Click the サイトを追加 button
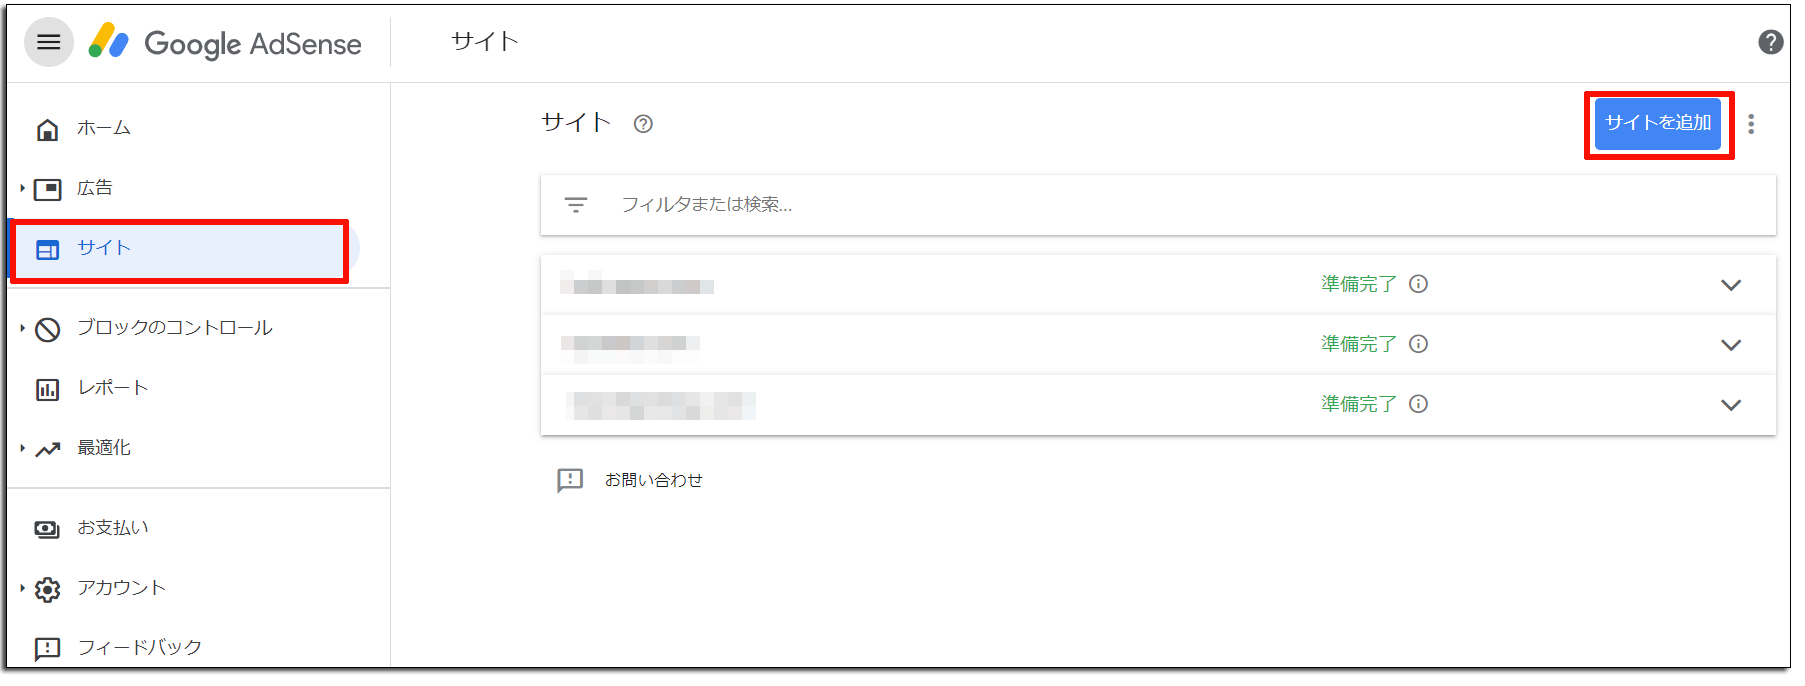This screenshot has width=1805, height=686. (x=1658, y=123)
